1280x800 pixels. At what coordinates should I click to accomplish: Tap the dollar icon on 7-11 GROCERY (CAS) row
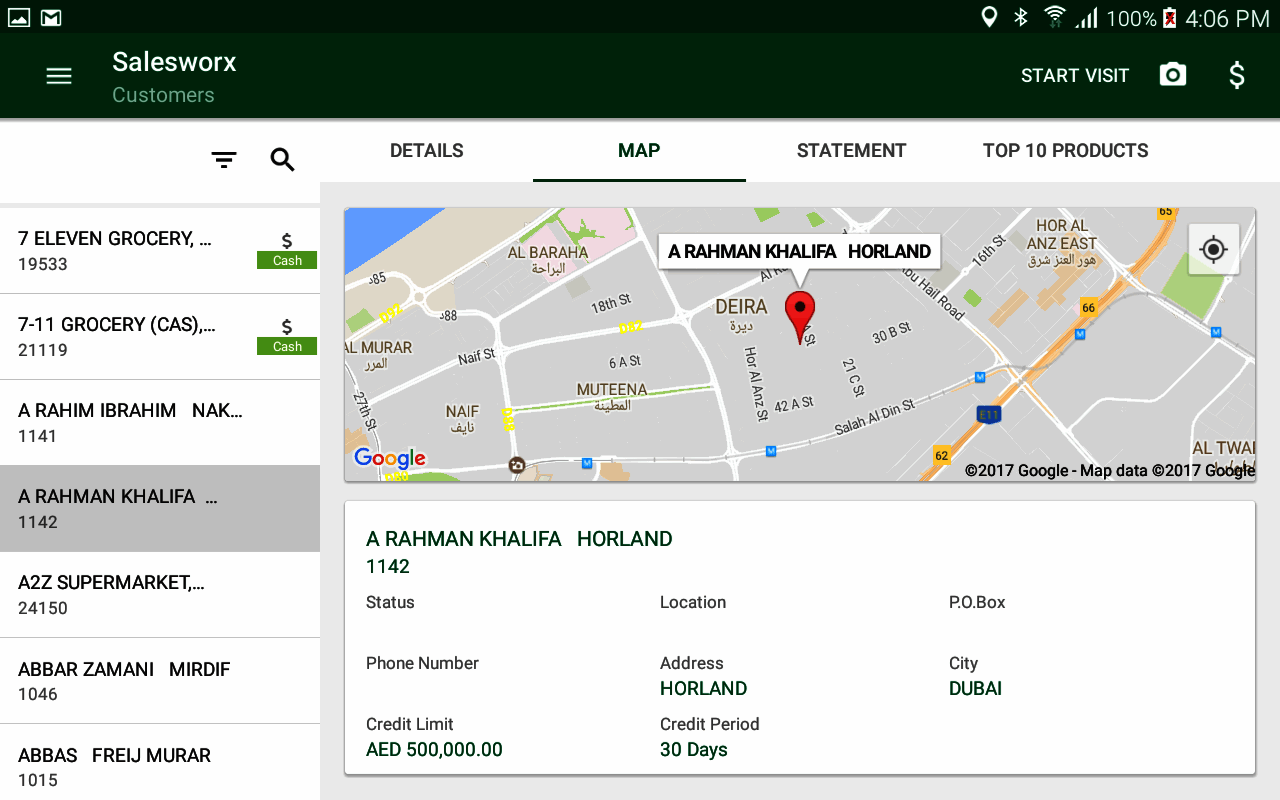coord(287,327)
